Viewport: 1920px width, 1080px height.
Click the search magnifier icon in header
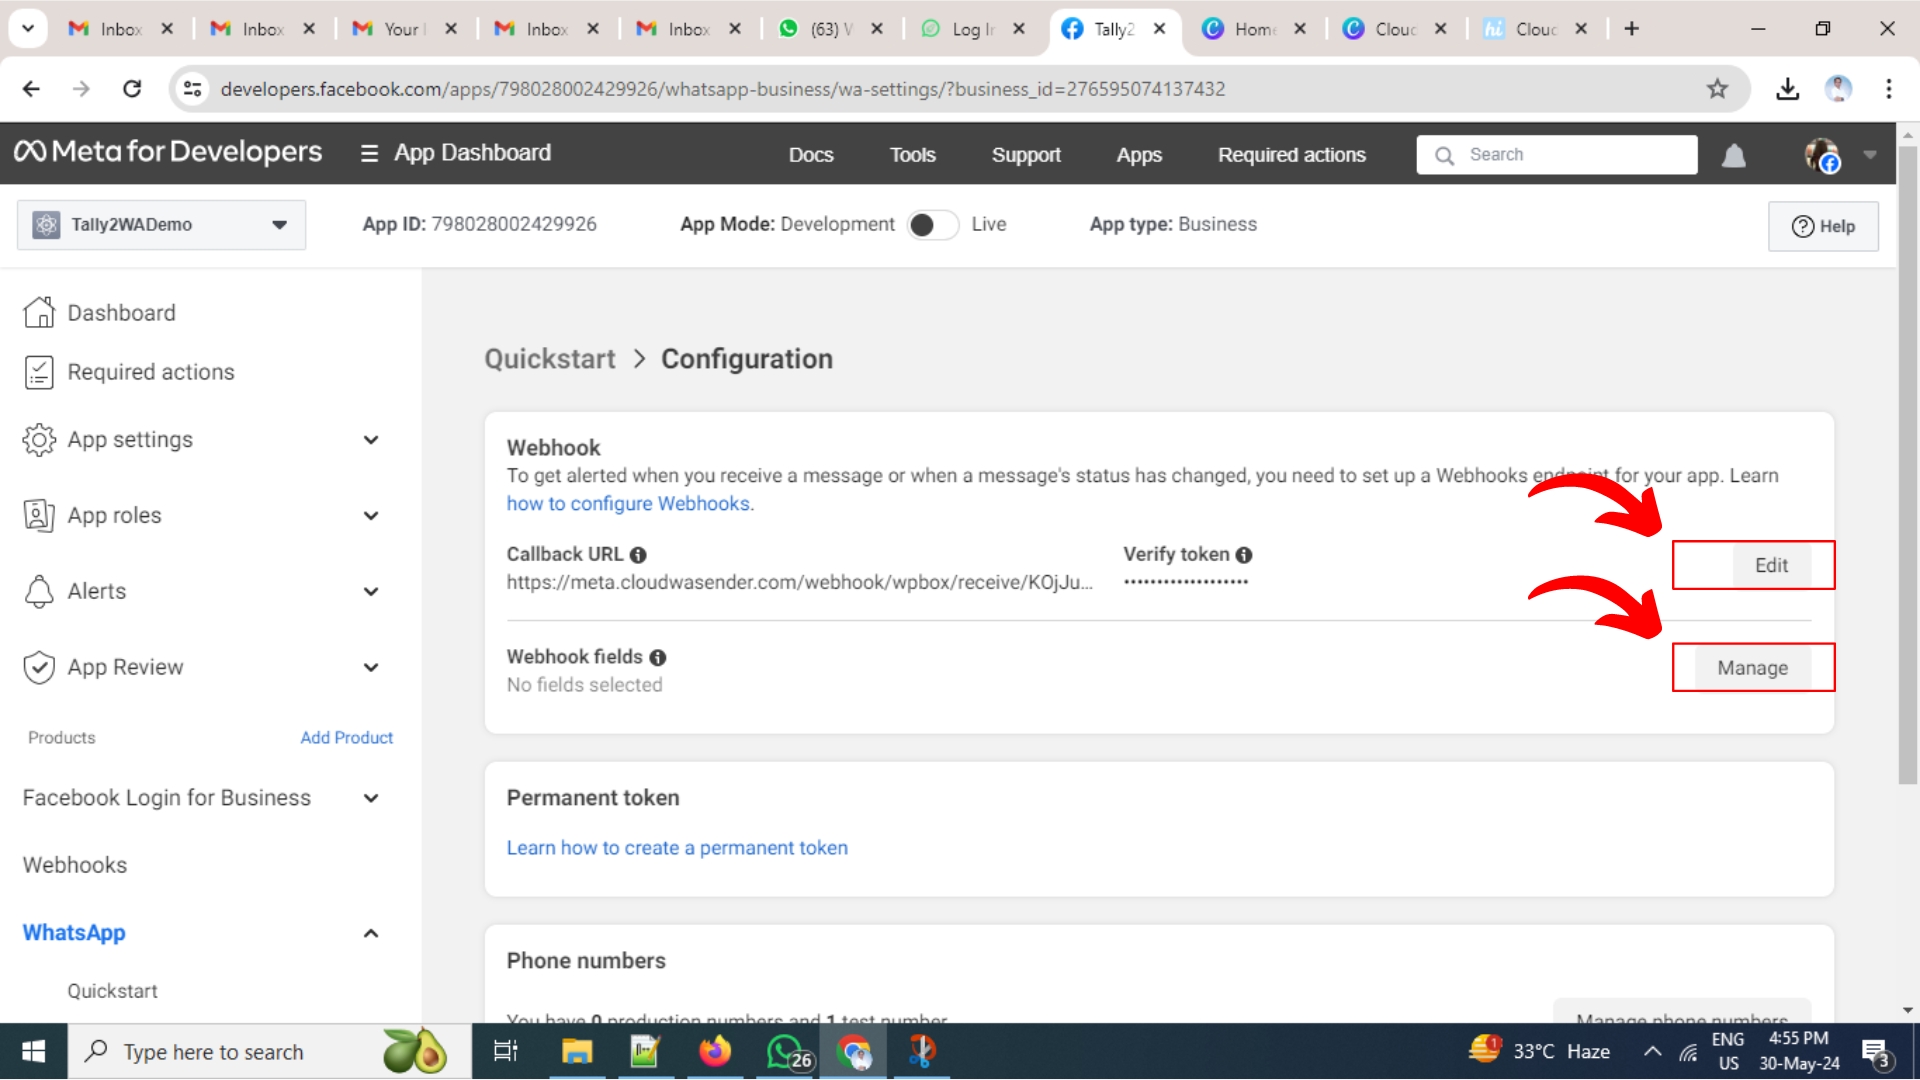point(1444,155)
